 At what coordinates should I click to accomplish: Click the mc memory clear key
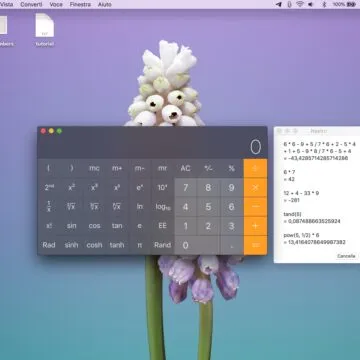coord(94,168)
